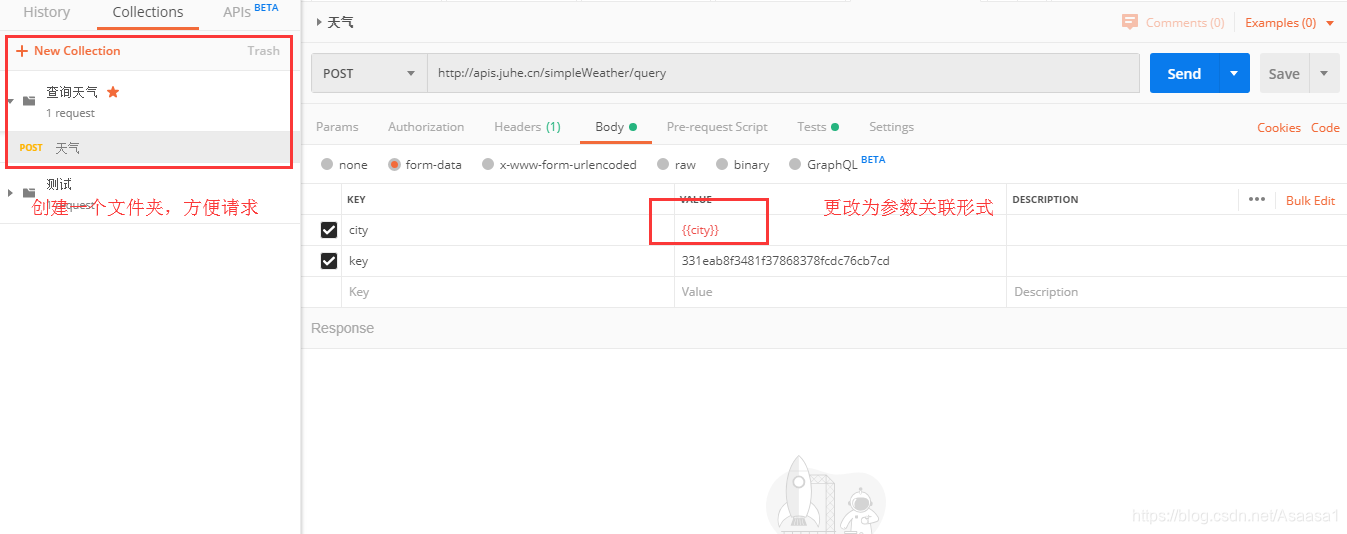The height and width of the screenshot is (534, 1347).
Task: Switch to the Collections tab
Action: [x=148, y=12]
